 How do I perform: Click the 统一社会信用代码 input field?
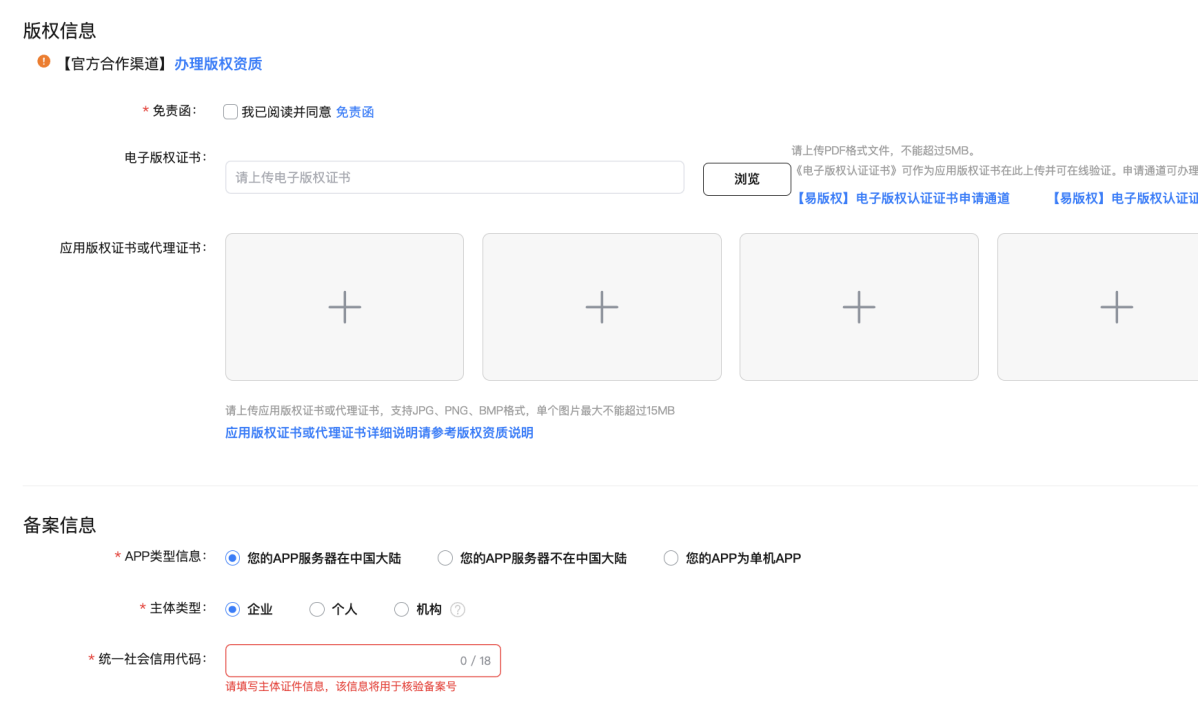(363, 660)
